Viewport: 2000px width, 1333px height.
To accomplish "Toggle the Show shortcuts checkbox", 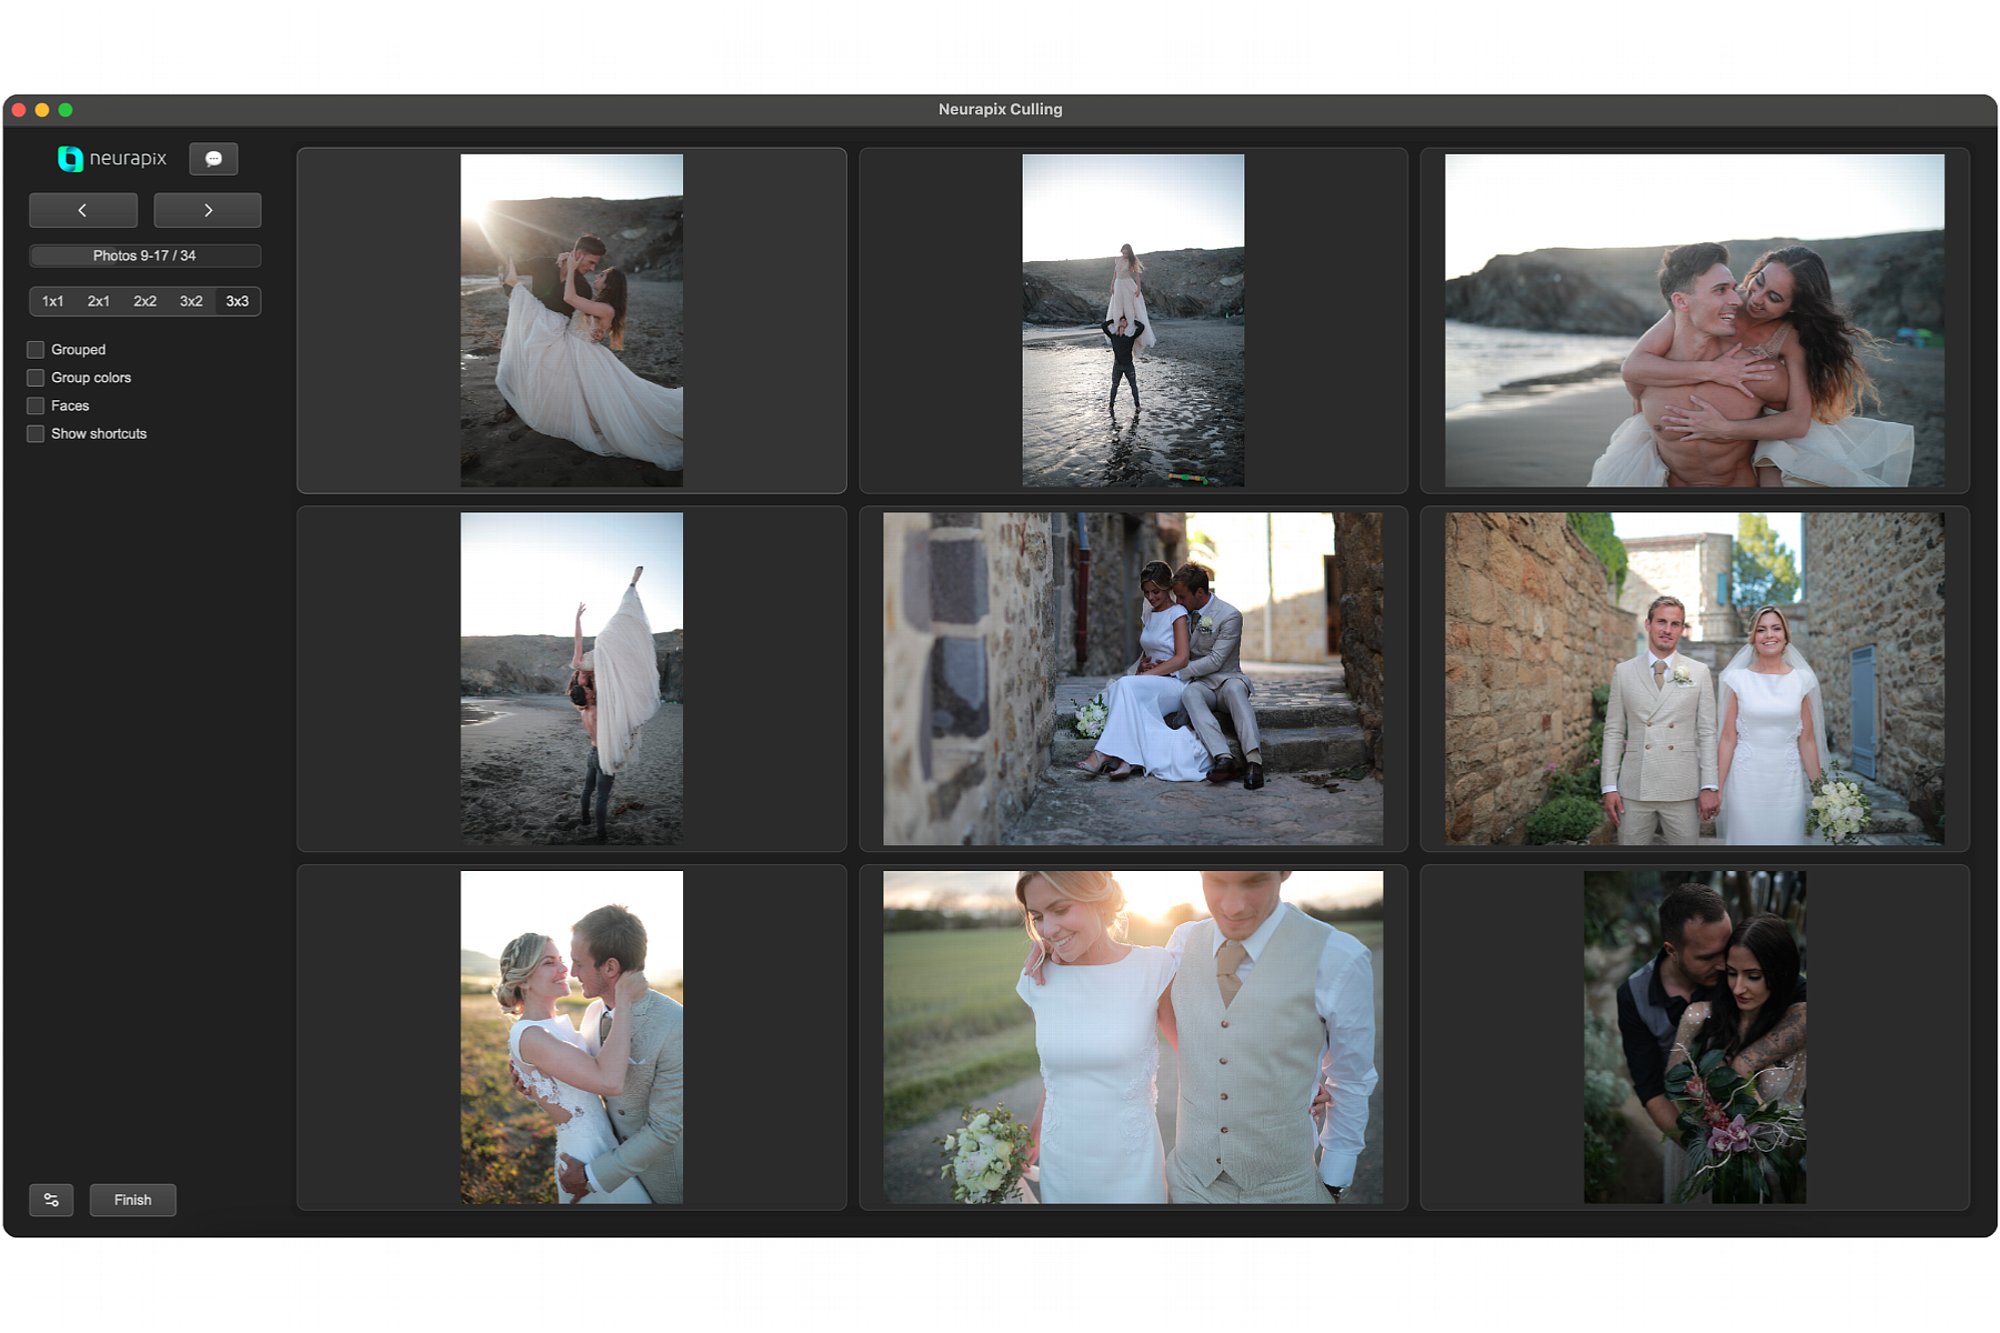I will pyautogui.click(x=36, y=434).
